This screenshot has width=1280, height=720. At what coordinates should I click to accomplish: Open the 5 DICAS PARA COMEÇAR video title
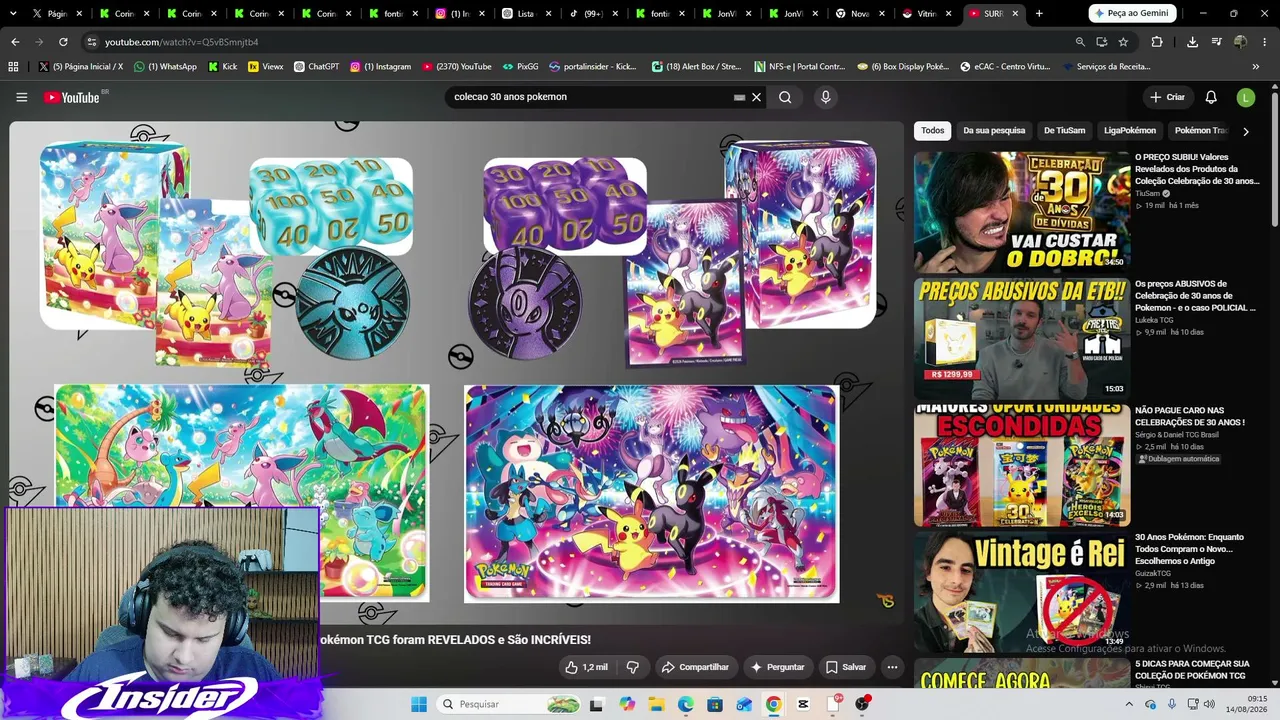1192,669
